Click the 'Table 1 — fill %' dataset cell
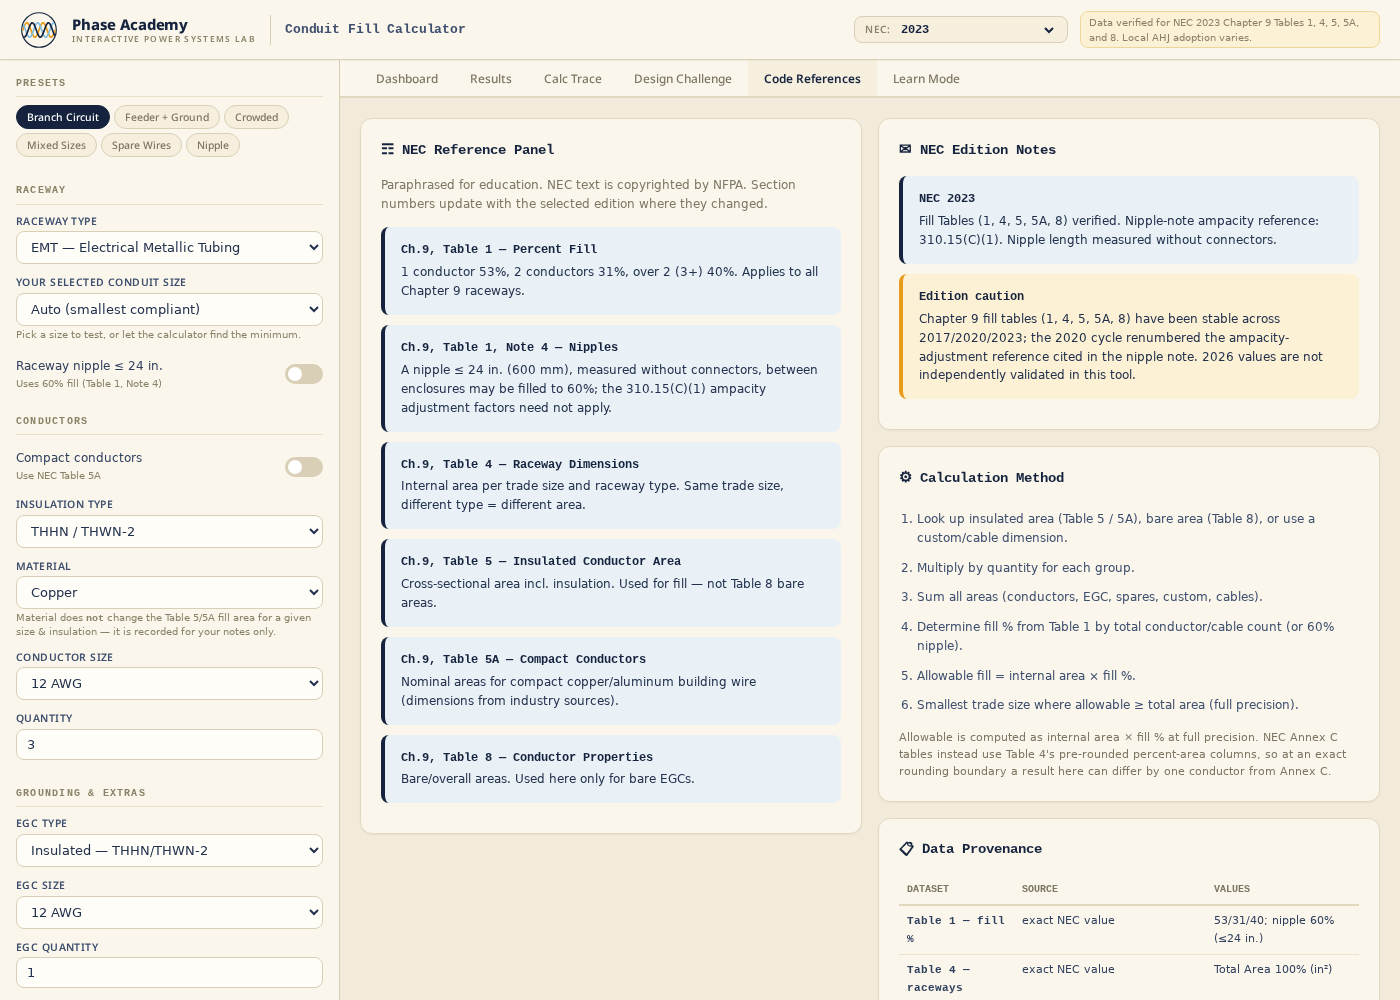Viewport: 1400px width, 1000px height. pyautogui.click(x=956, y=929)
